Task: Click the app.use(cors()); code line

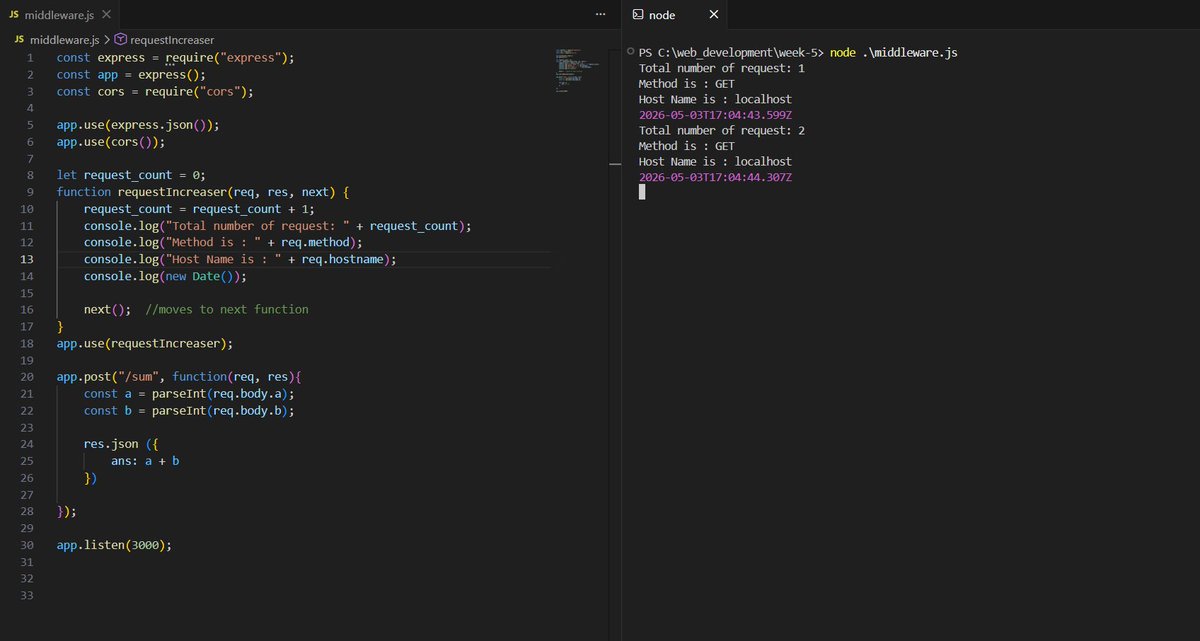Action: tap(110, 142)
